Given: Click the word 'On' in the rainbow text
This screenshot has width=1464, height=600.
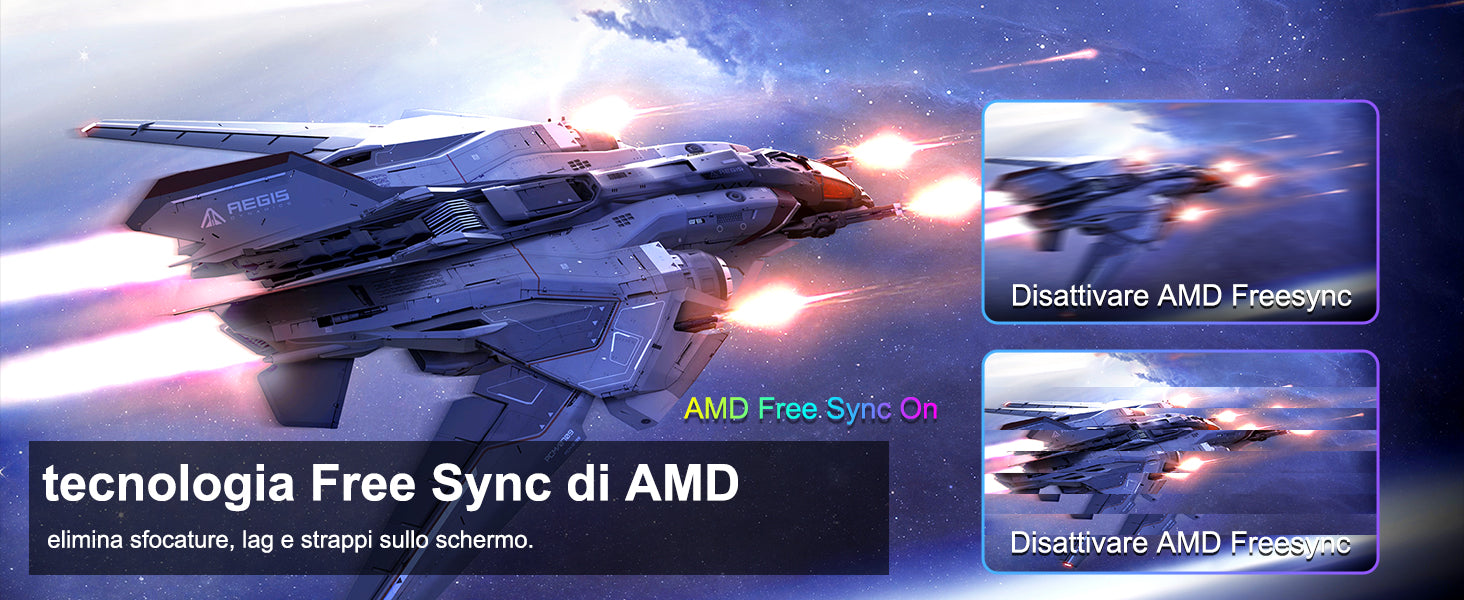Looking at the screenshot, I should (x=919, y=409).
